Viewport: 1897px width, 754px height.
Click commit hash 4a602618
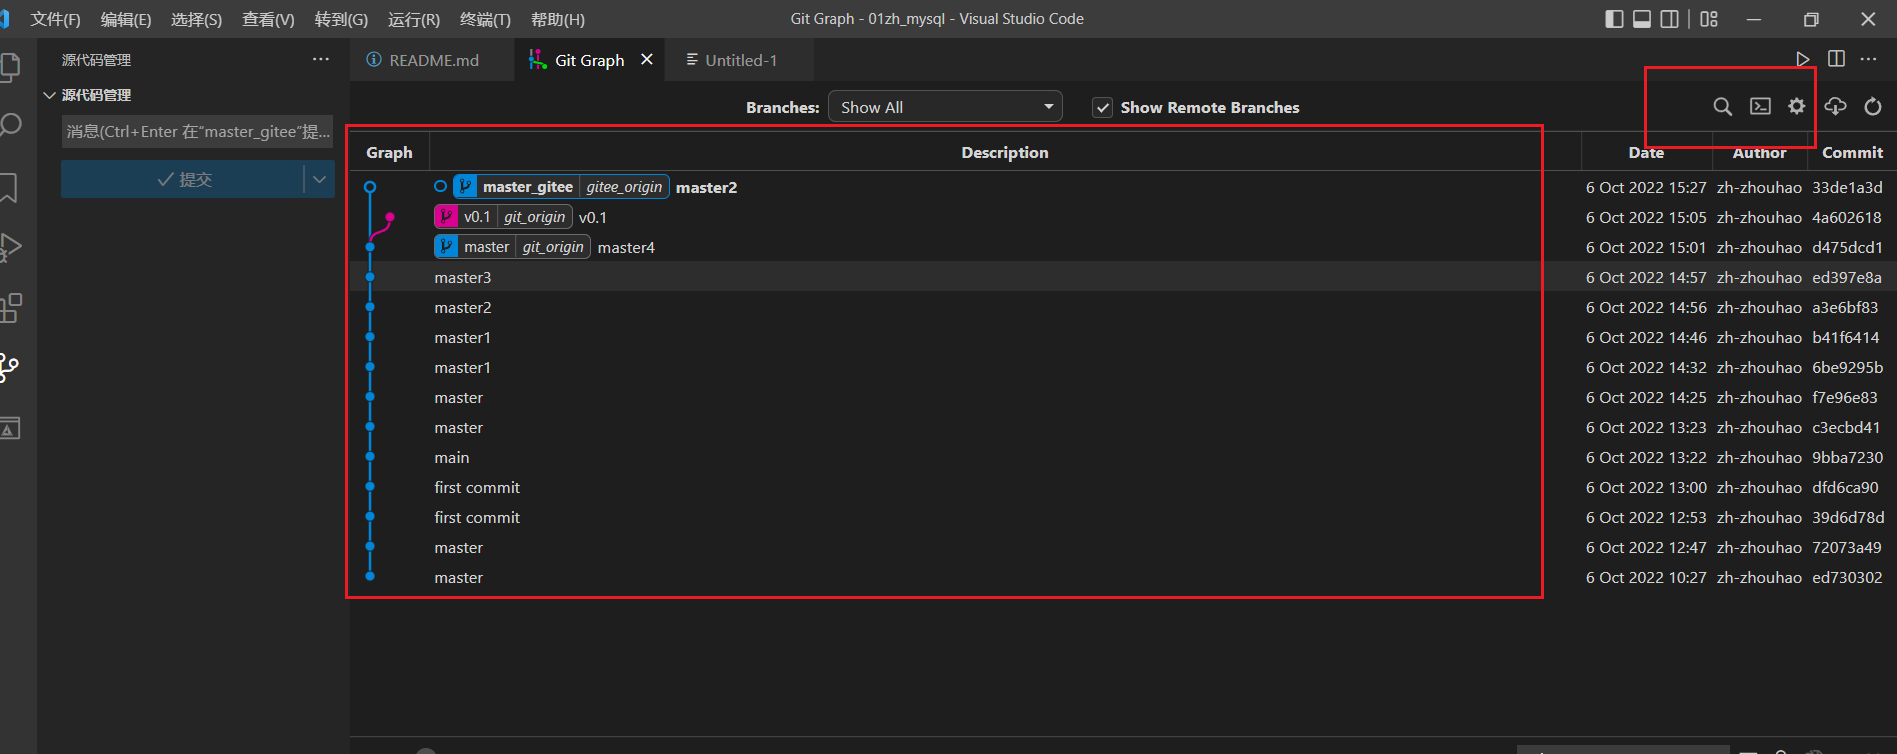click(x=1846, y=217)
